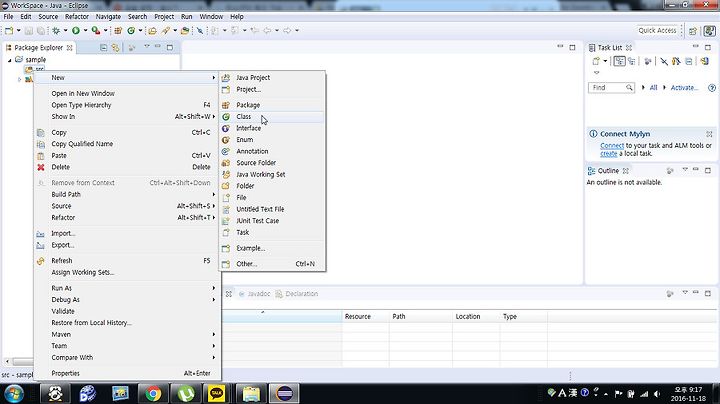Expand the Run As submenu

pos(127,288)
